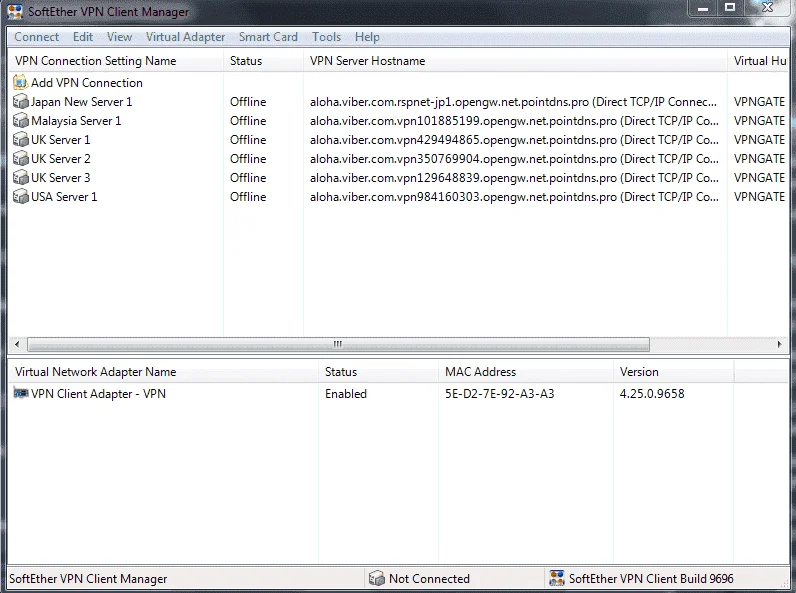796x593 pixels.
Task: Click the right horizontal scroll arrow
Action: pyautogui.click(x=780, y=344)
